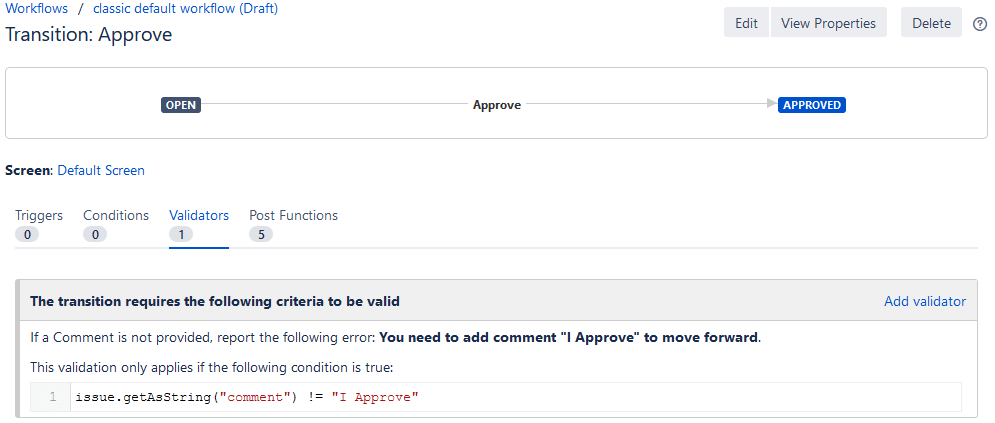Viewport: 995px width, 423px height.
Task: Select the Validators tab
Action: pos(199,215)
